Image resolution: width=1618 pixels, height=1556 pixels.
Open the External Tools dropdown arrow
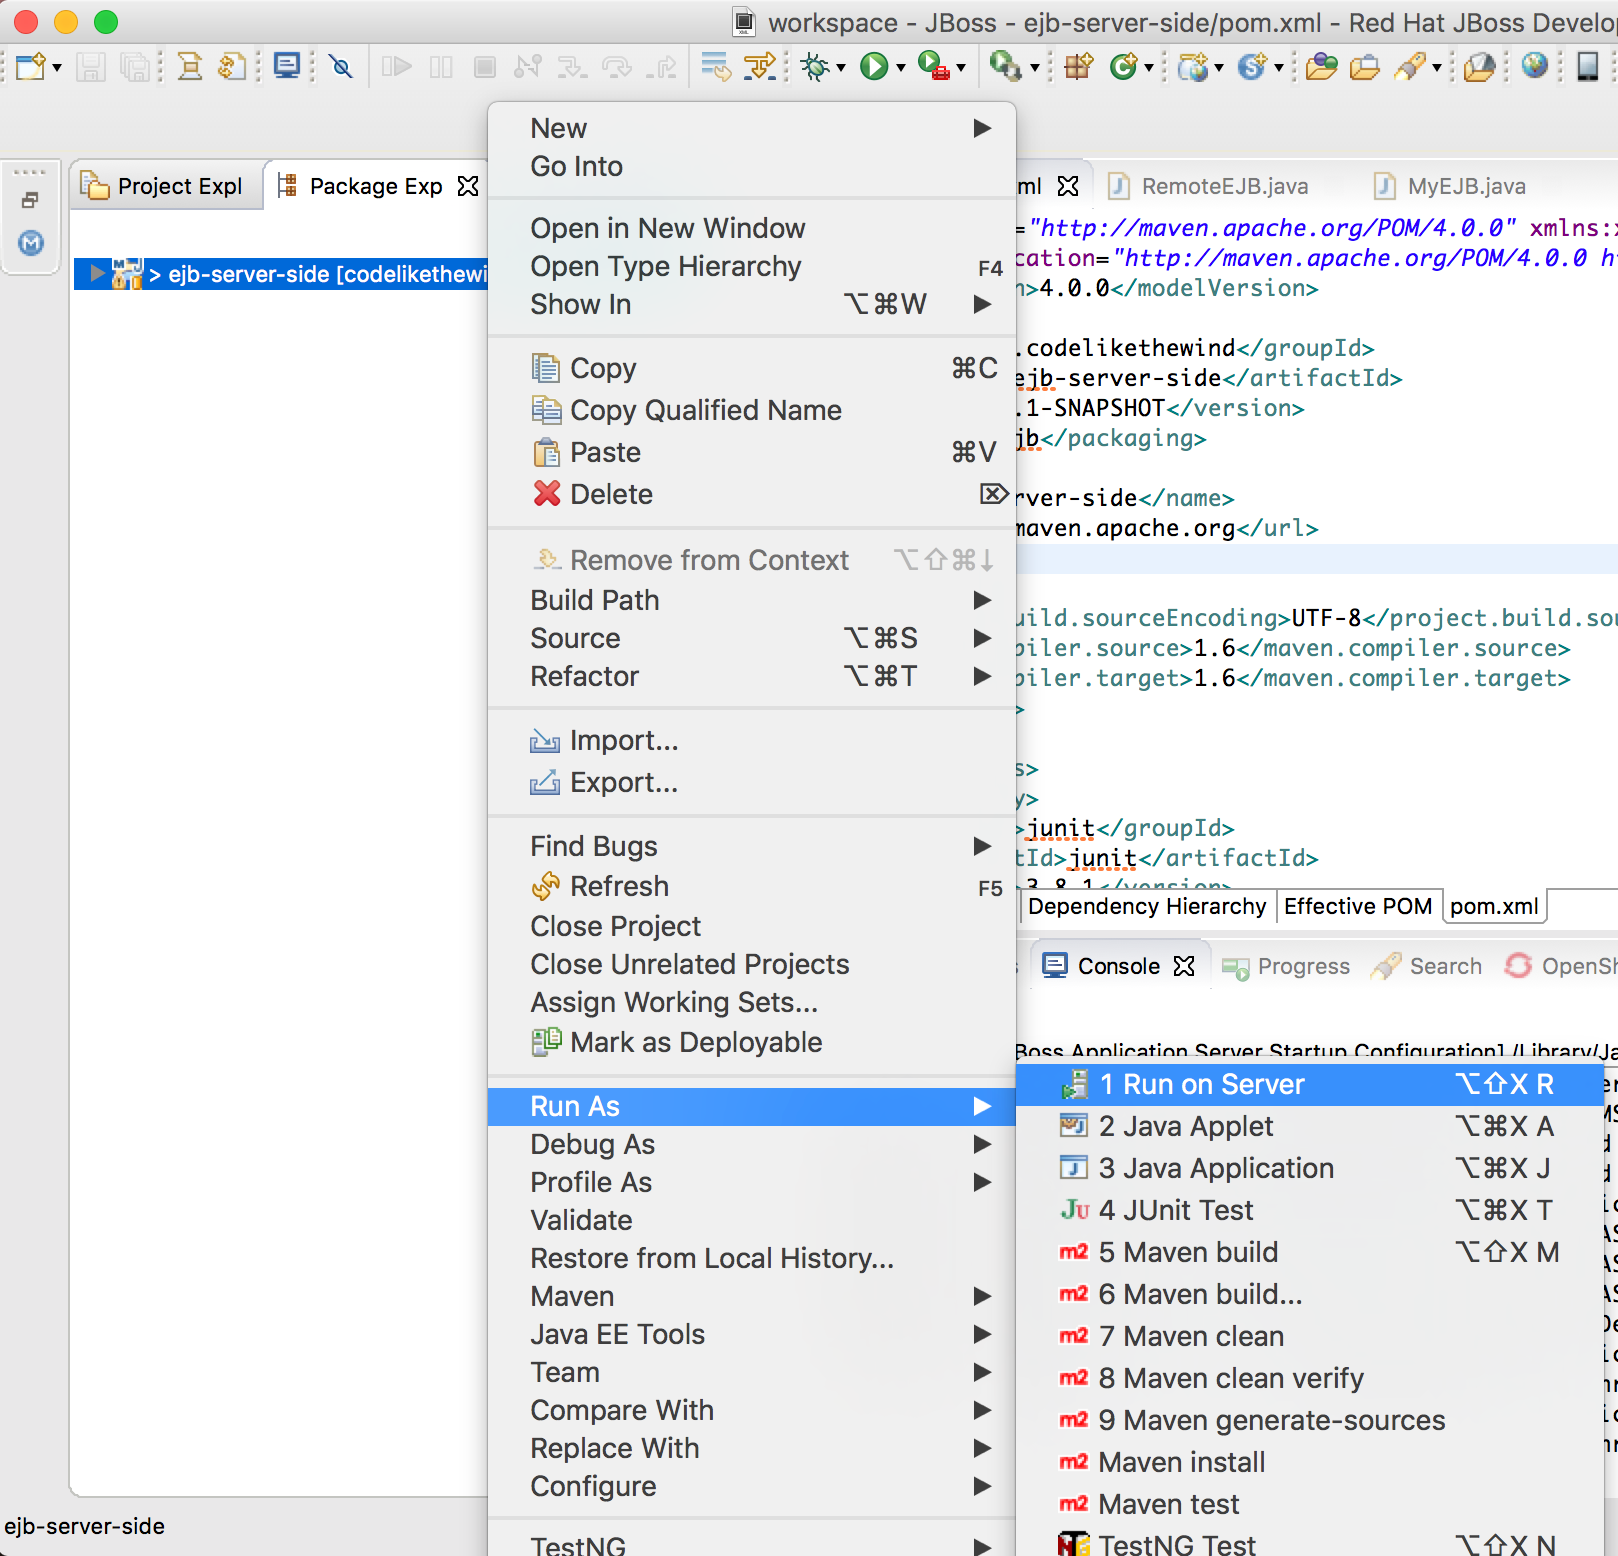coord(1035,68)
